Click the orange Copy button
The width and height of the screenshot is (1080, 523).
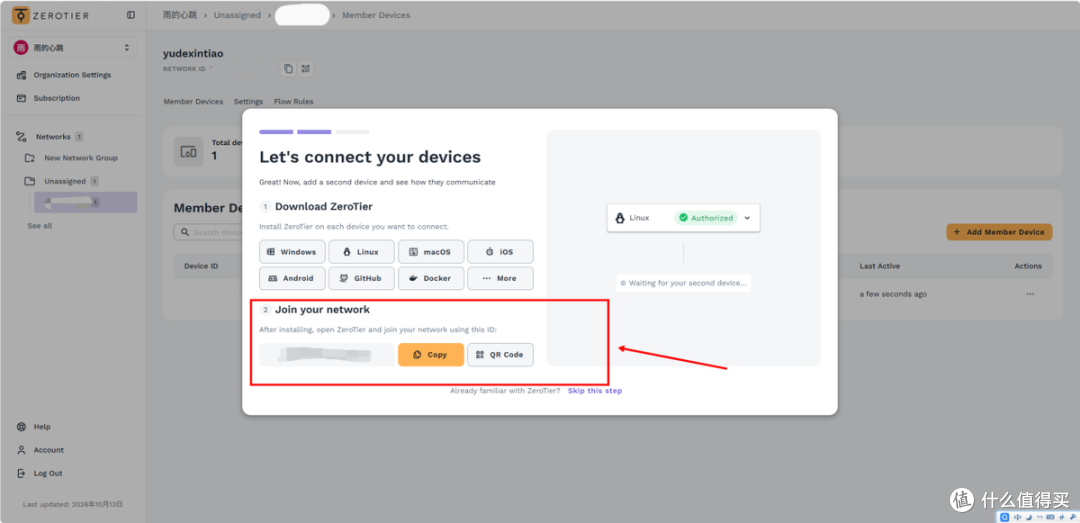coord(430,355)
